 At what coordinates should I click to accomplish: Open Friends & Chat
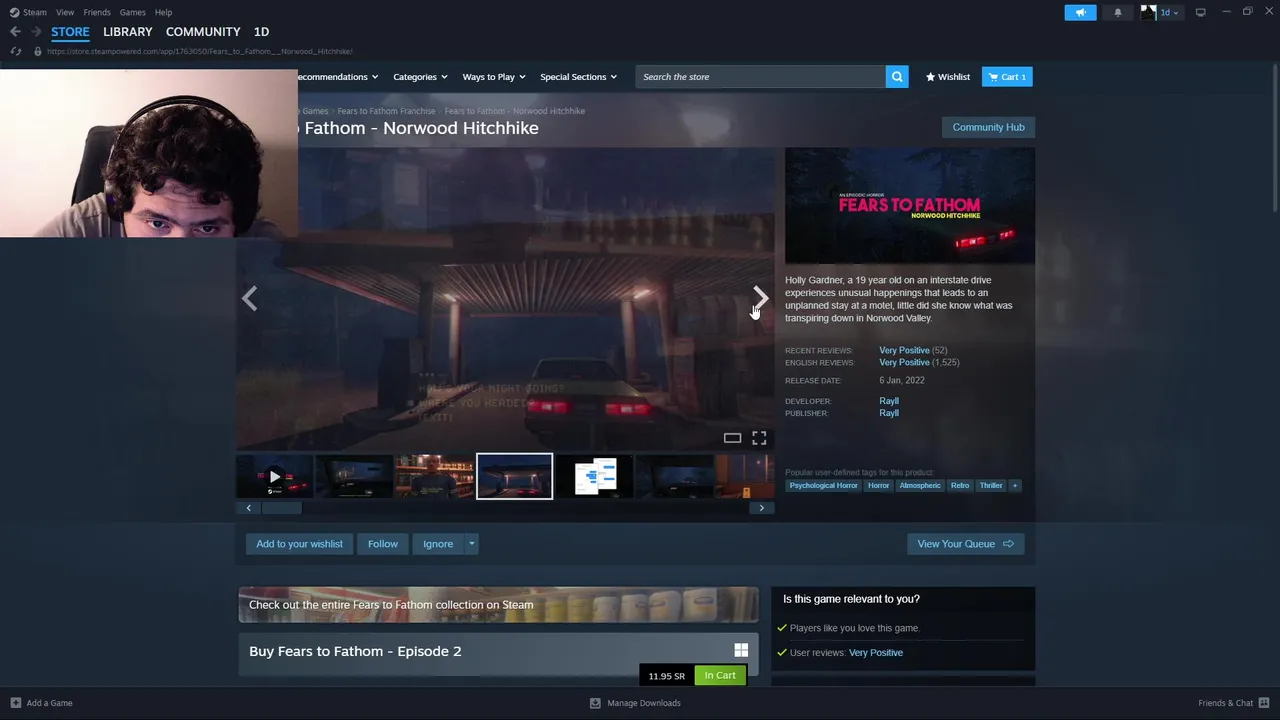(1234, 703)
